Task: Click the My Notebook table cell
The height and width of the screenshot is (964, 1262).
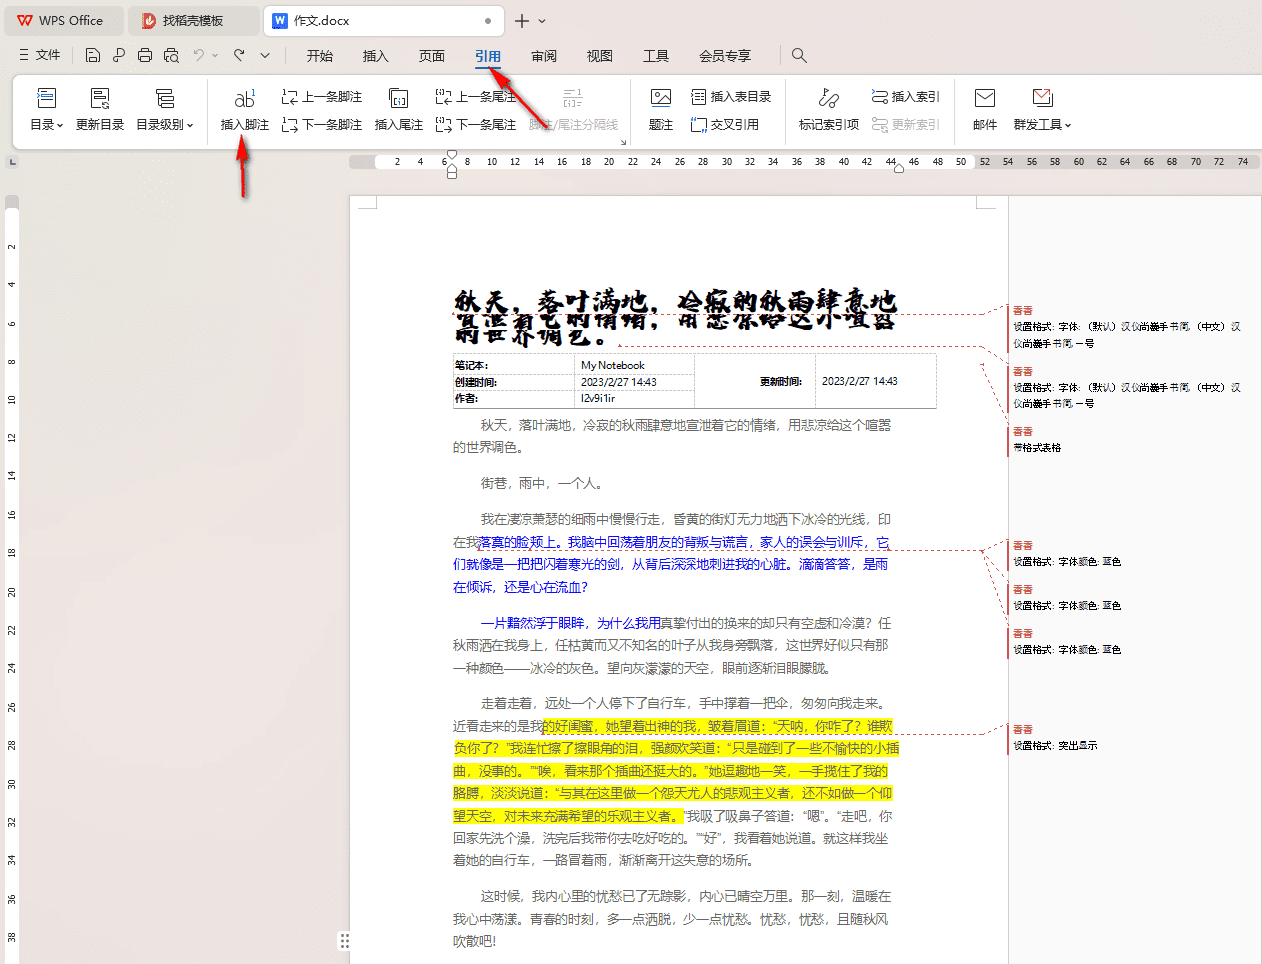Action: [x=634, y=365]
